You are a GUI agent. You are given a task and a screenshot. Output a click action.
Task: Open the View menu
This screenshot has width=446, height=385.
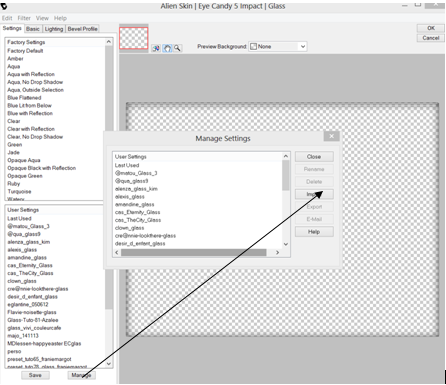tap(42, 18)
